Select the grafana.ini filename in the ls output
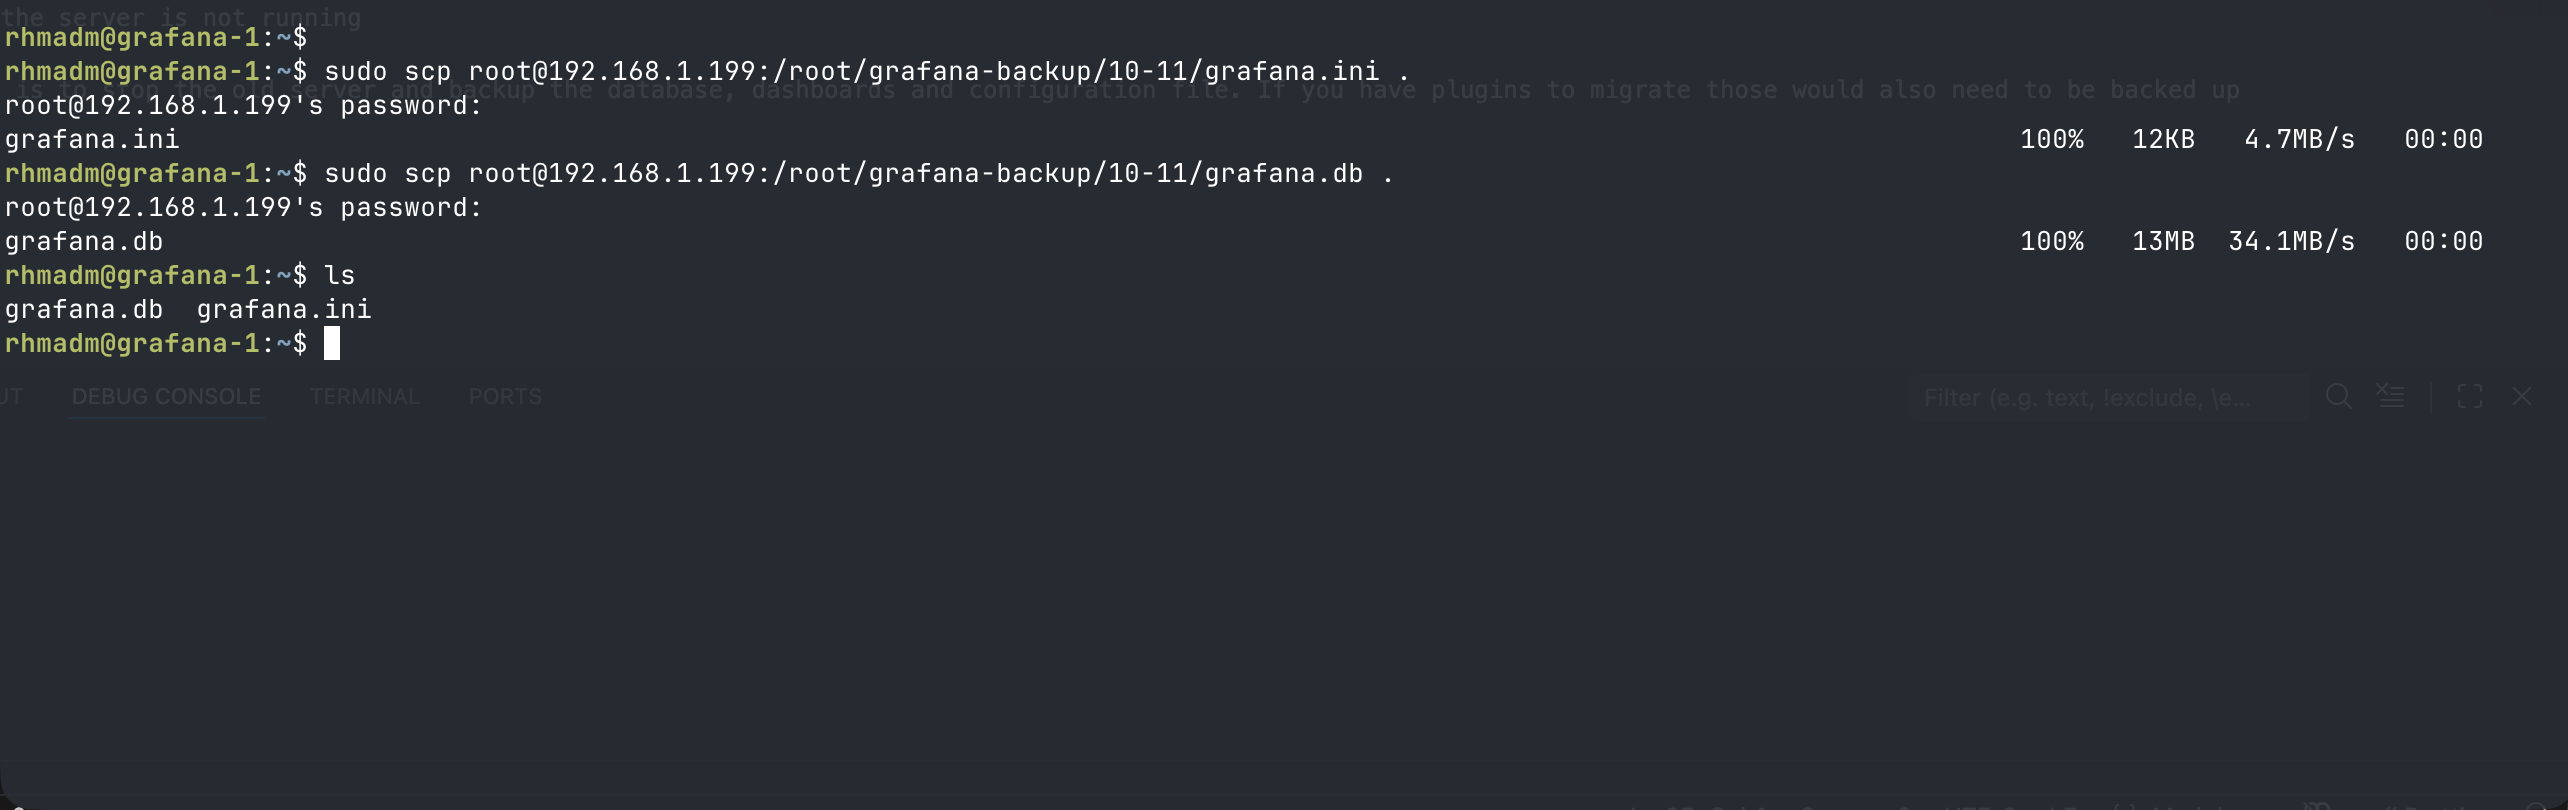This screenshot has height=810, width=2568. click(285, 309)
